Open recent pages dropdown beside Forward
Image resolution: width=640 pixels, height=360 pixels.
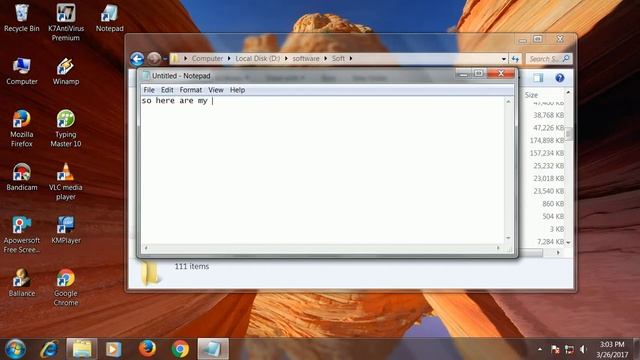165,59
